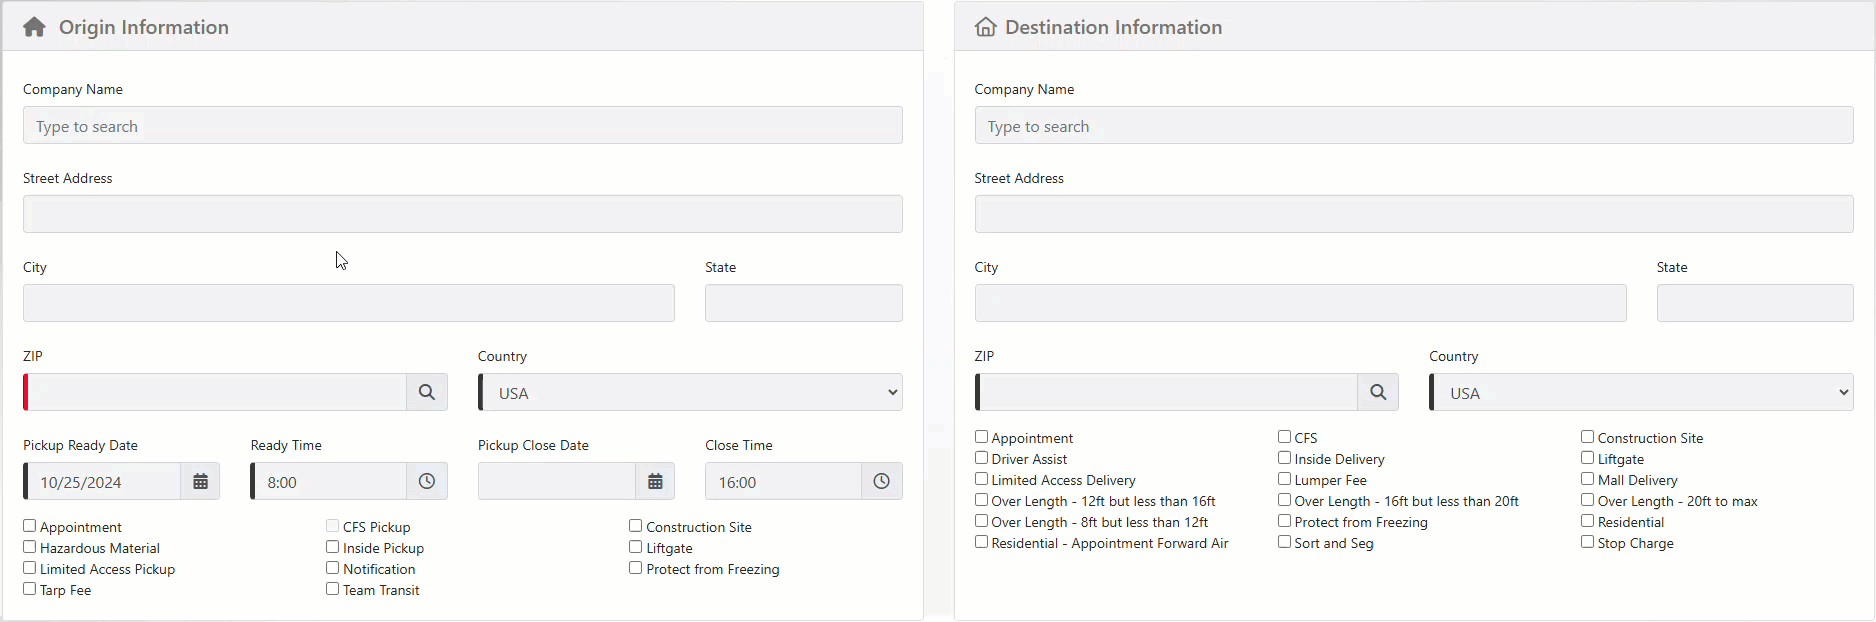
Task: Focus the origin ZIP input field
Action: 216,392
